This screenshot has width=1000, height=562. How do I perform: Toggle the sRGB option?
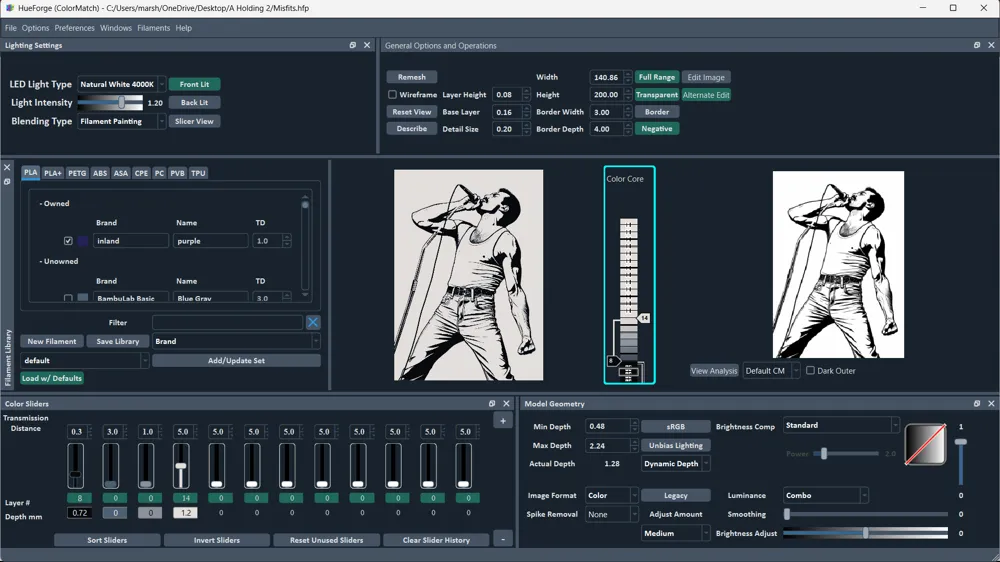tap(675, 427)
